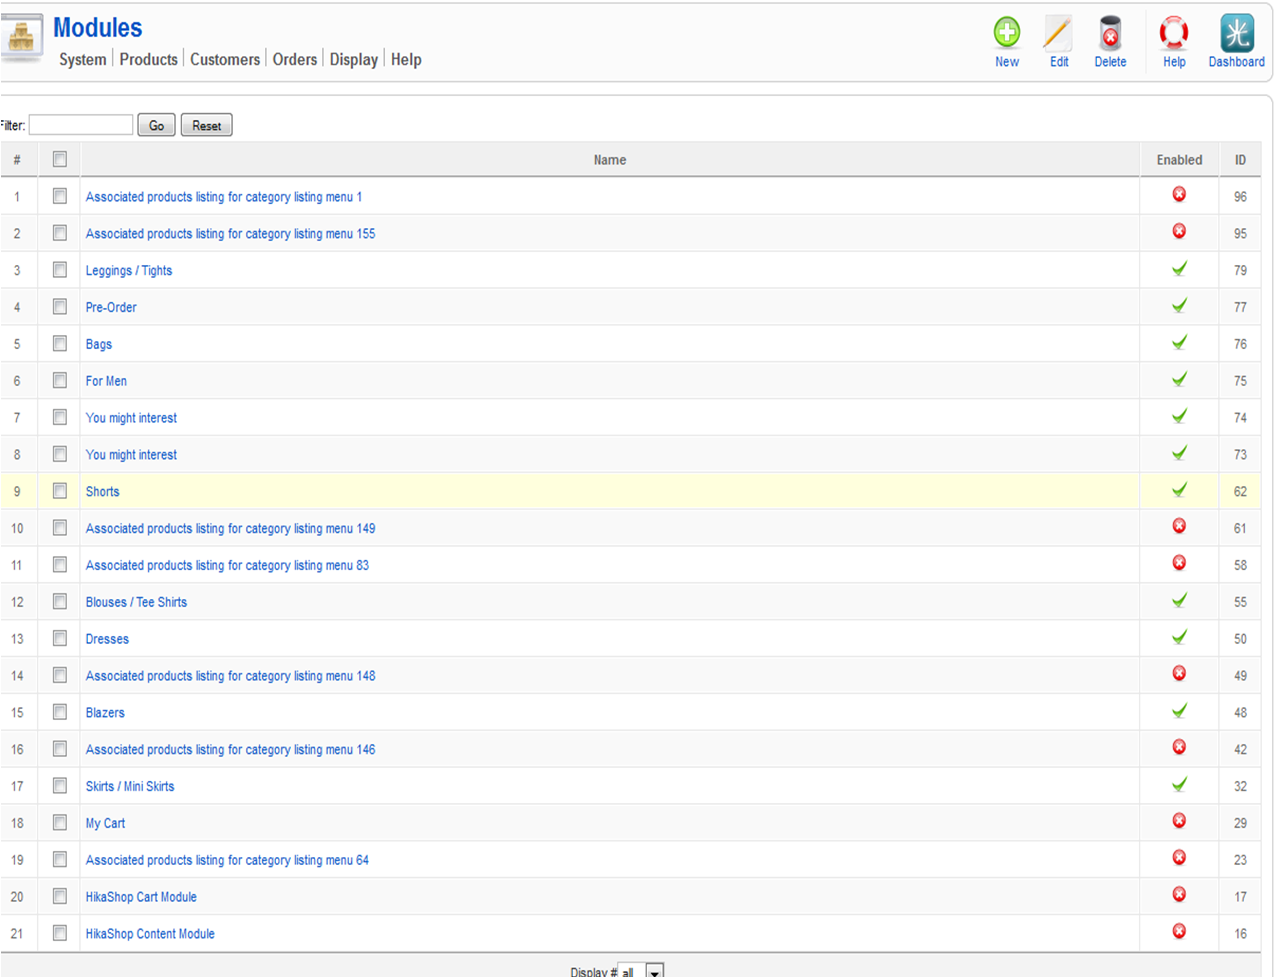Check the box for HikaShop Content Module

(x=60, y=933)
